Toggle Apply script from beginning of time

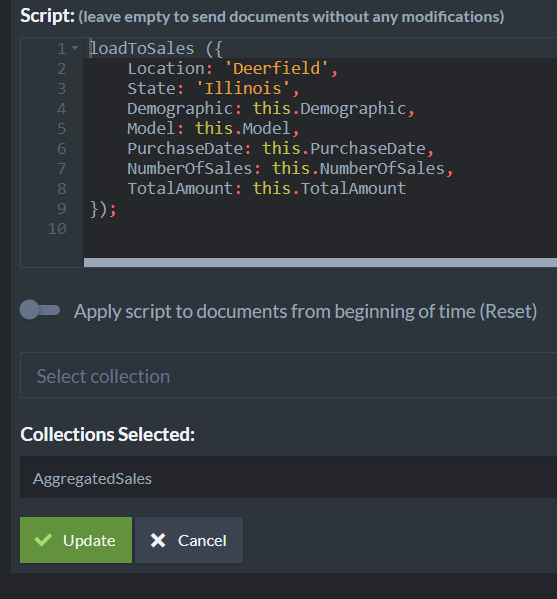(x=40, y=310)
